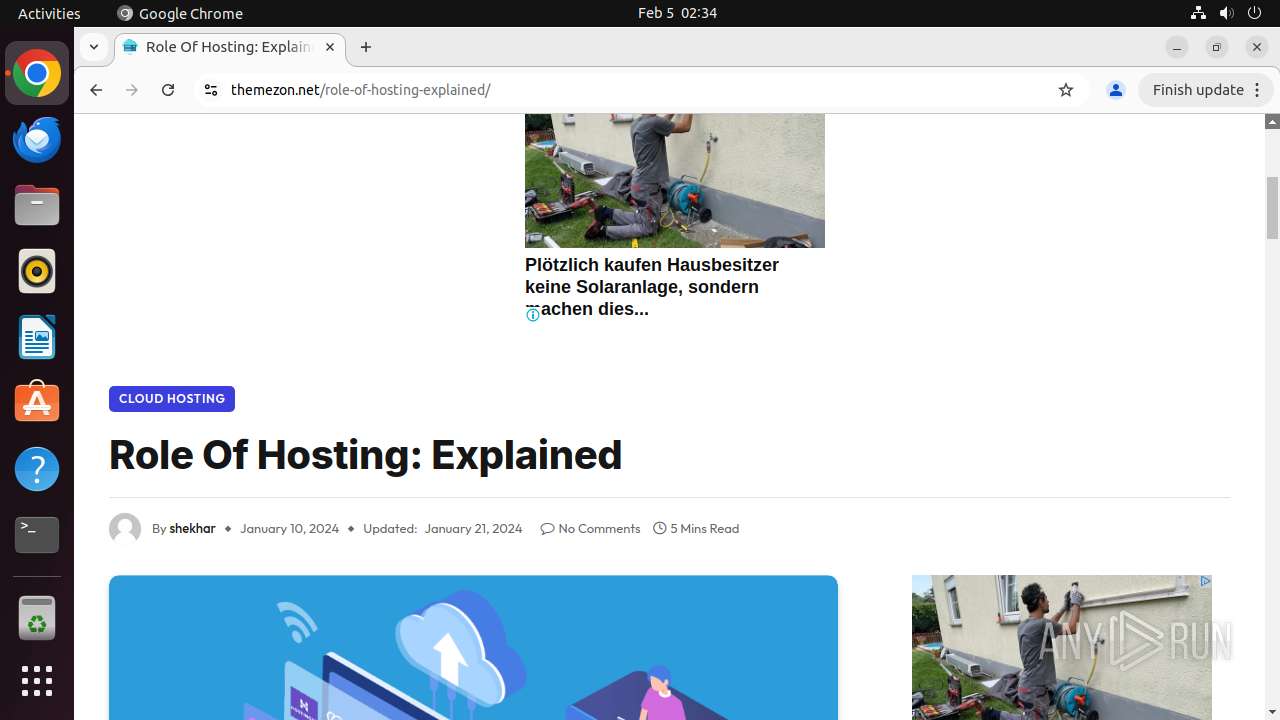Restore the Chrome window size
This screenshot has width=1280, height=720.
click(x=1217, y=47)
